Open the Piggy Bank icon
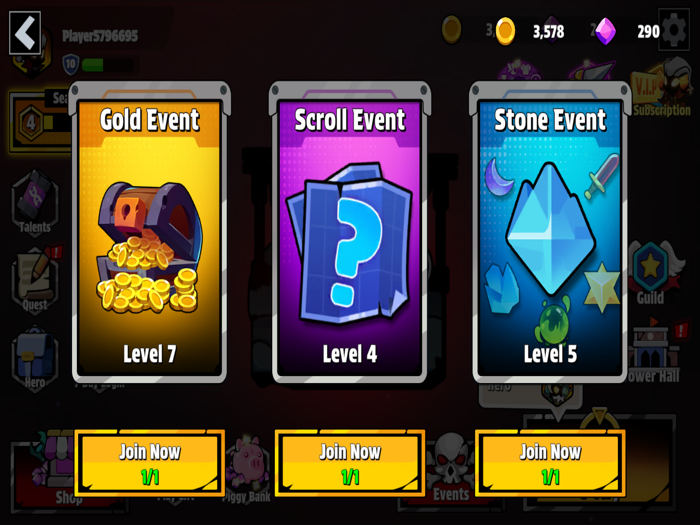Viewport: 700px width, 525px height. pos(248,469)
